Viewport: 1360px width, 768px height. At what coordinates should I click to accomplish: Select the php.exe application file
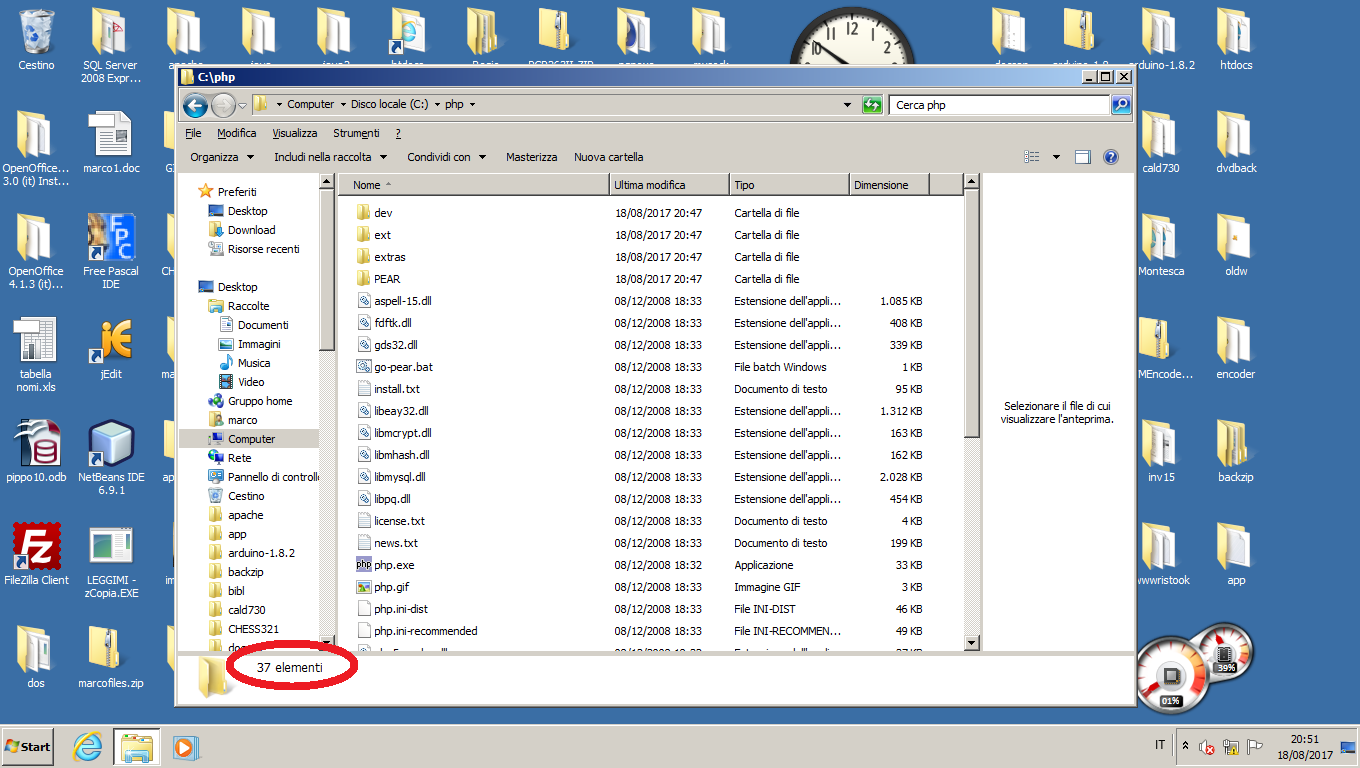click(x=393, y=565)
